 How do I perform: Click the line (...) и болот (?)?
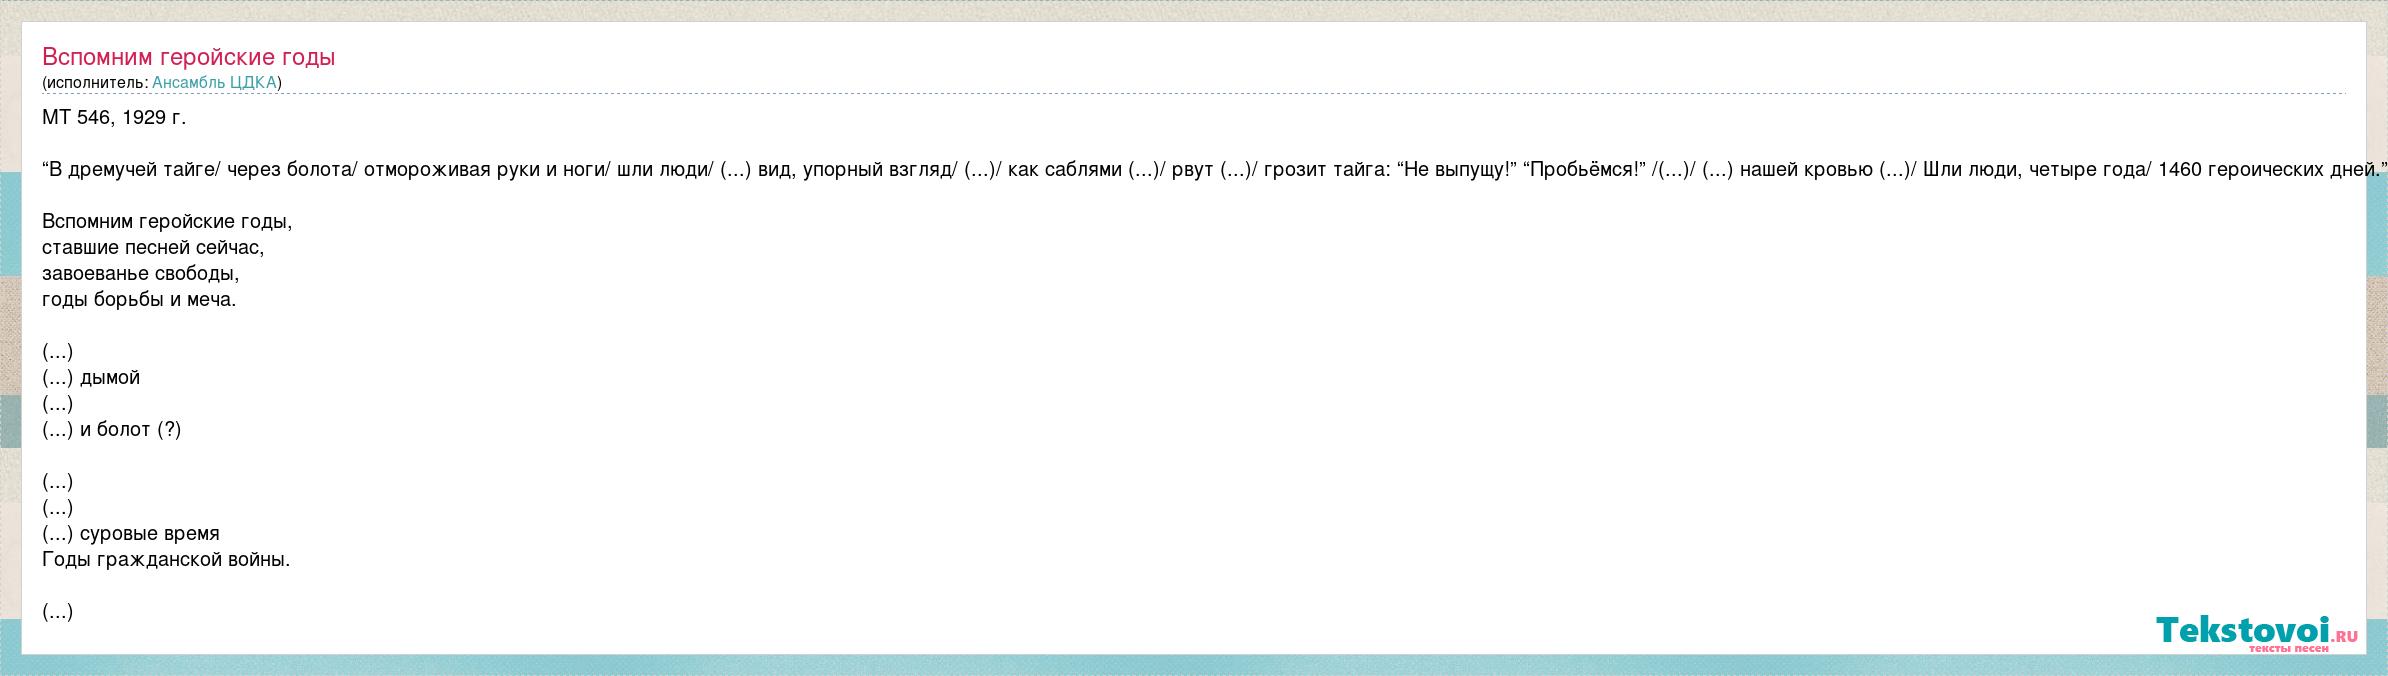tap(112, 430)
